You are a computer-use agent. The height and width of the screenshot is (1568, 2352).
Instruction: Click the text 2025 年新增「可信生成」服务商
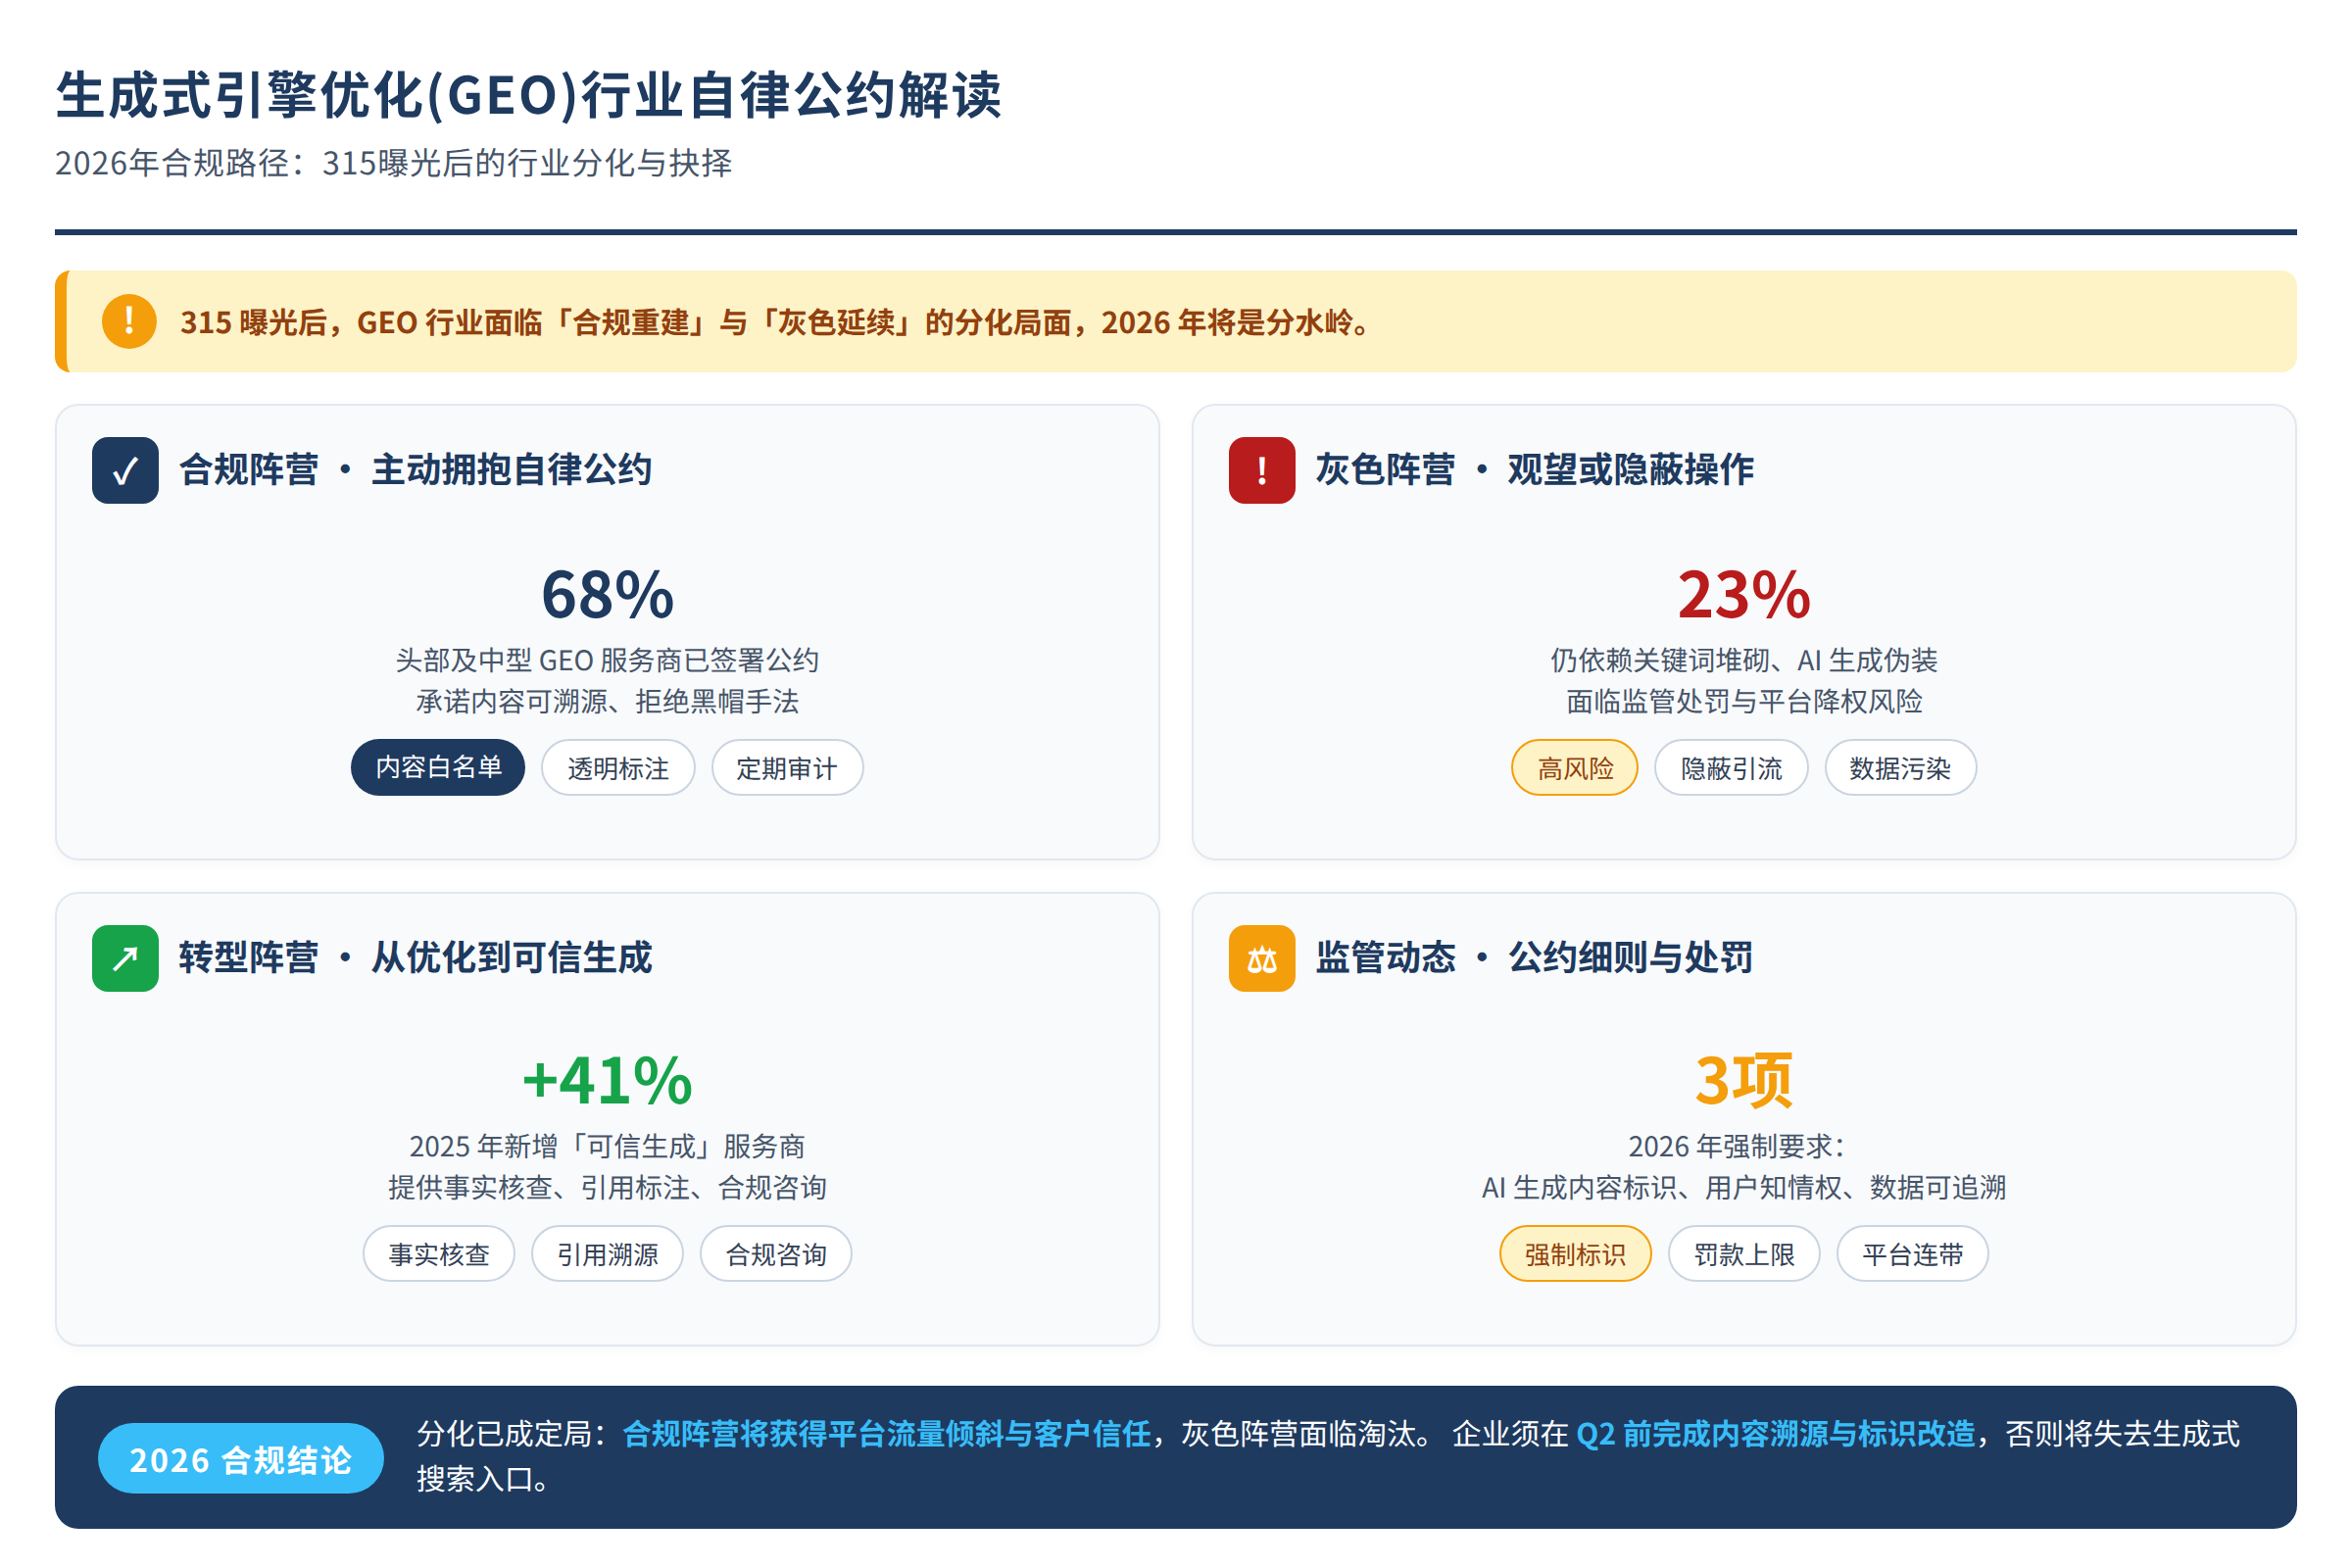607,1146
